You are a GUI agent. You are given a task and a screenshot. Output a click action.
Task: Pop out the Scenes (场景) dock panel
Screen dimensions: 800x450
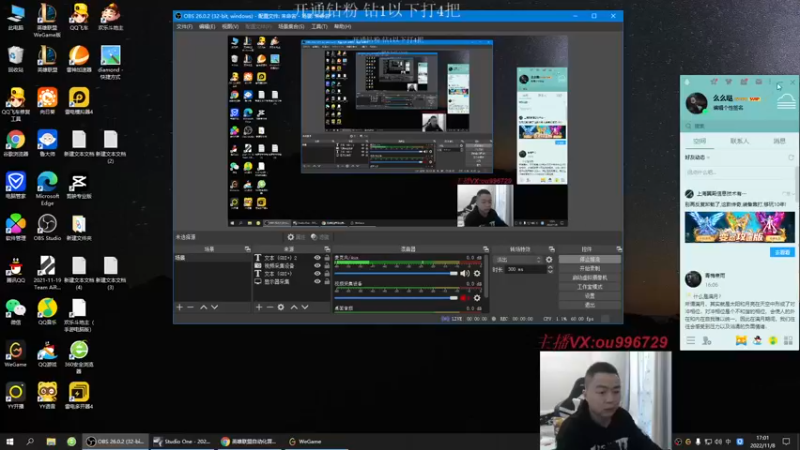coord(247,249)
